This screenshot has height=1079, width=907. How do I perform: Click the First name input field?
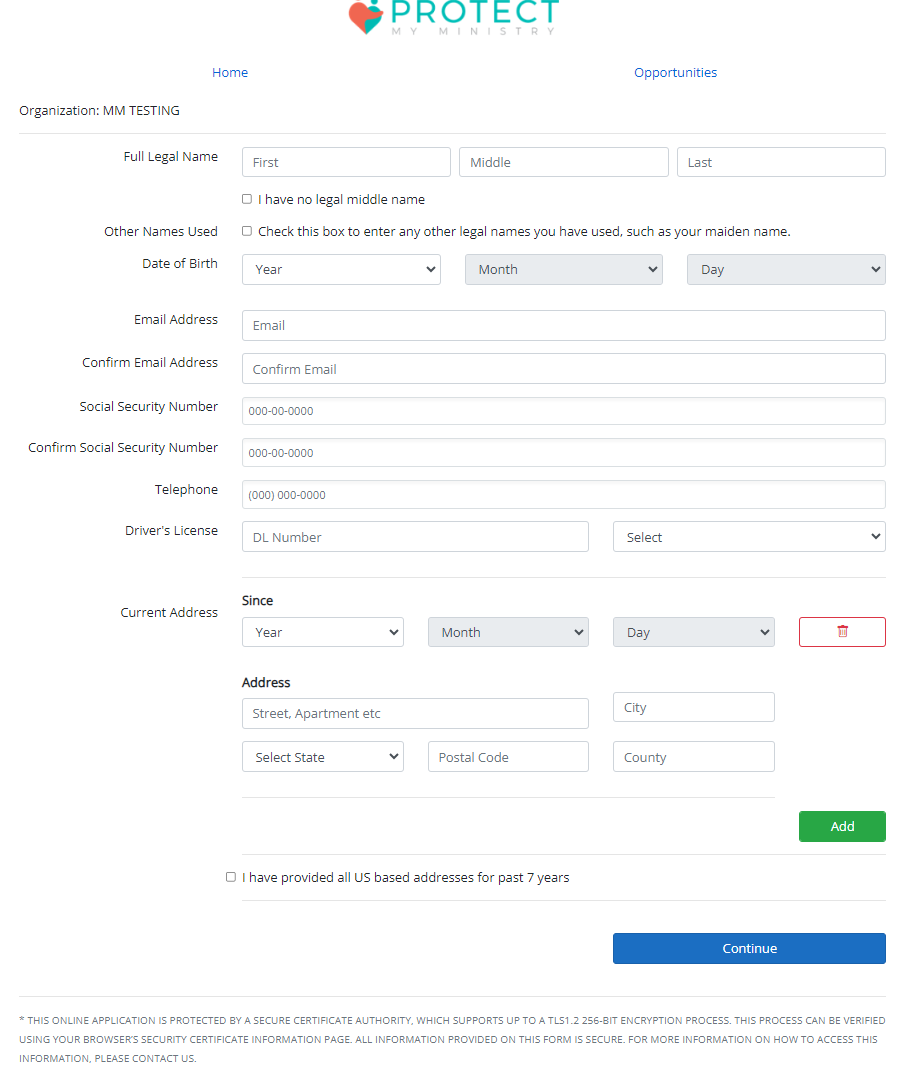[x=346, y=162]
